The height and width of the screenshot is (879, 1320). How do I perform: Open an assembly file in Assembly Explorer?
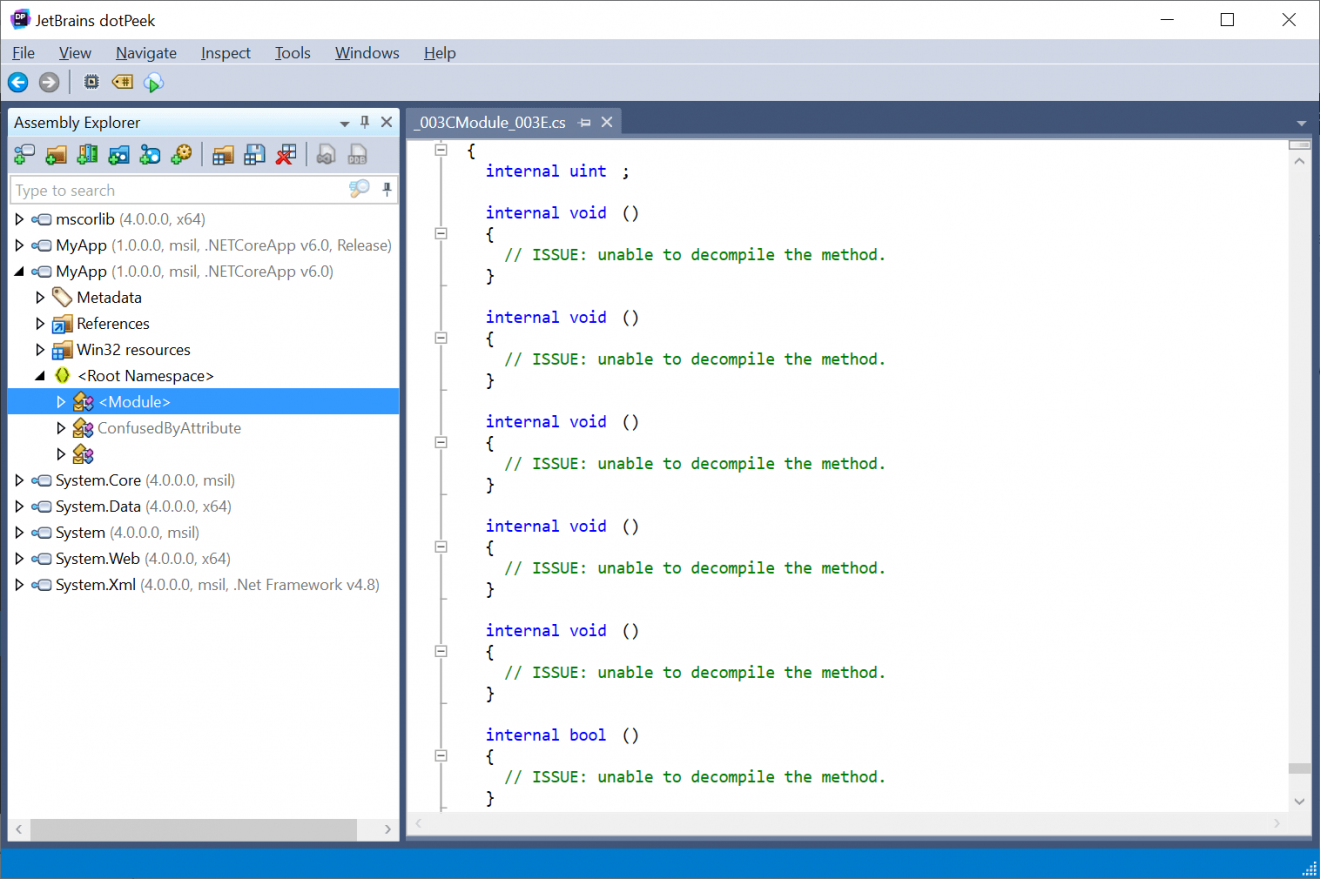coord(23,154)
